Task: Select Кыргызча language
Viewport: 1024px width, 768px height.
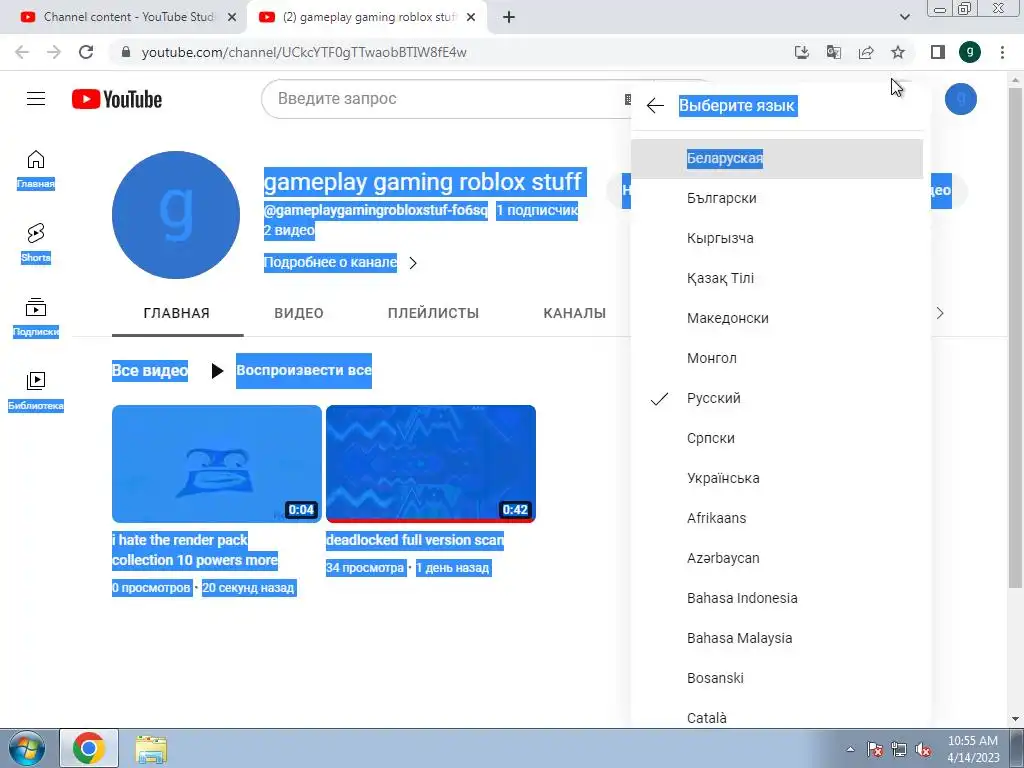Action: (776, 238)
